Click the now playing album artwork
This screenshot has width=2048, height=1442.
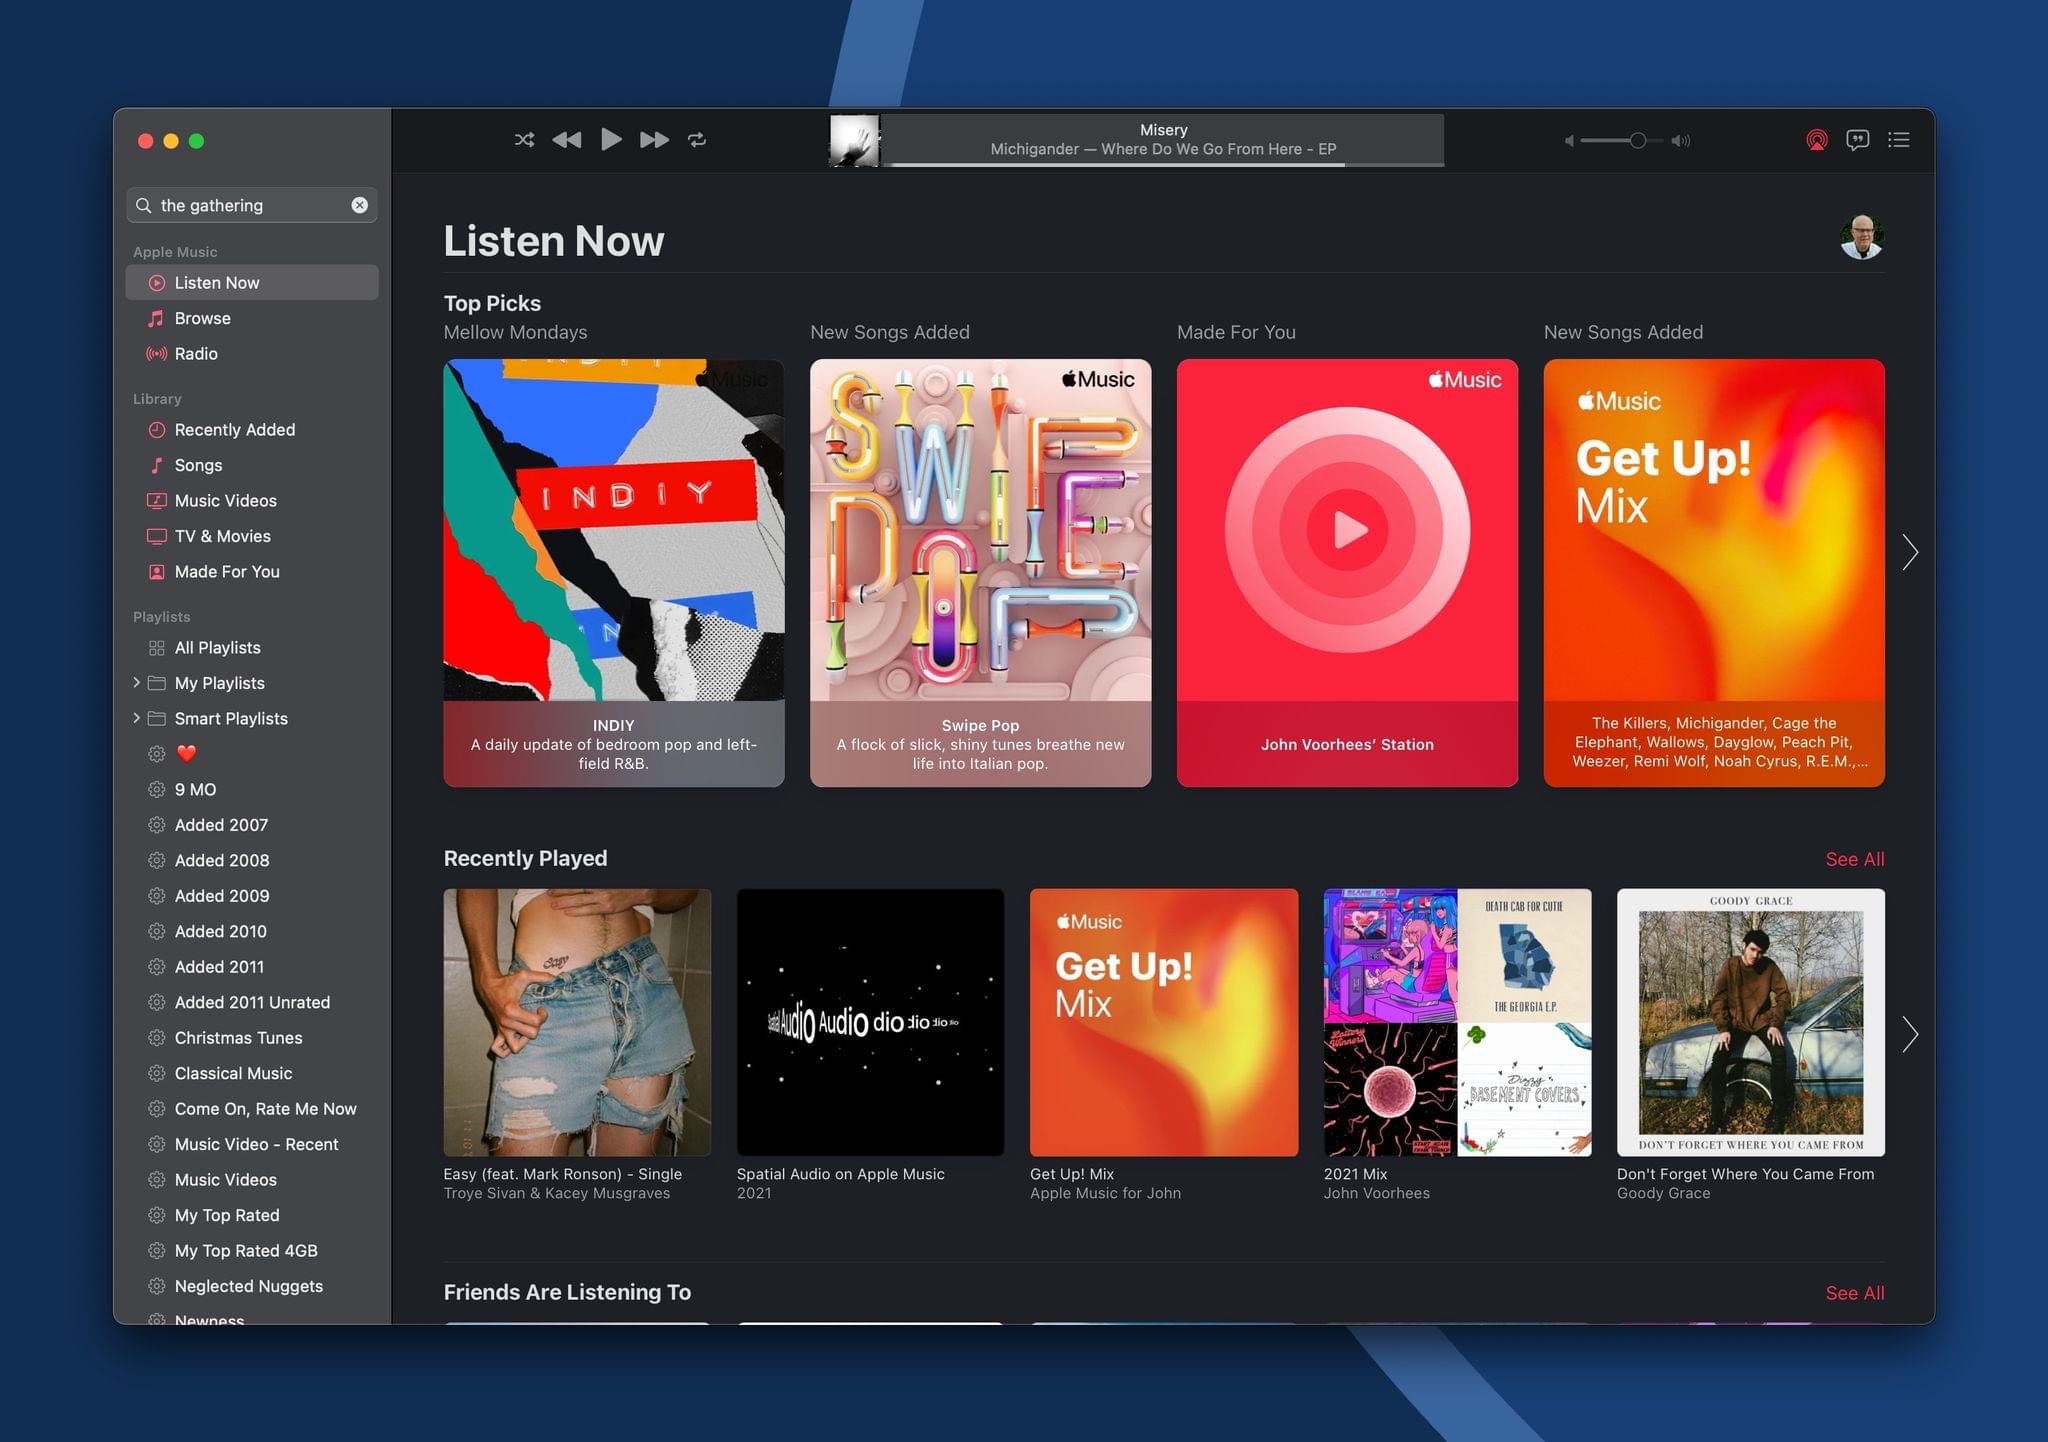pyautogui.click(x=855, y=140)
